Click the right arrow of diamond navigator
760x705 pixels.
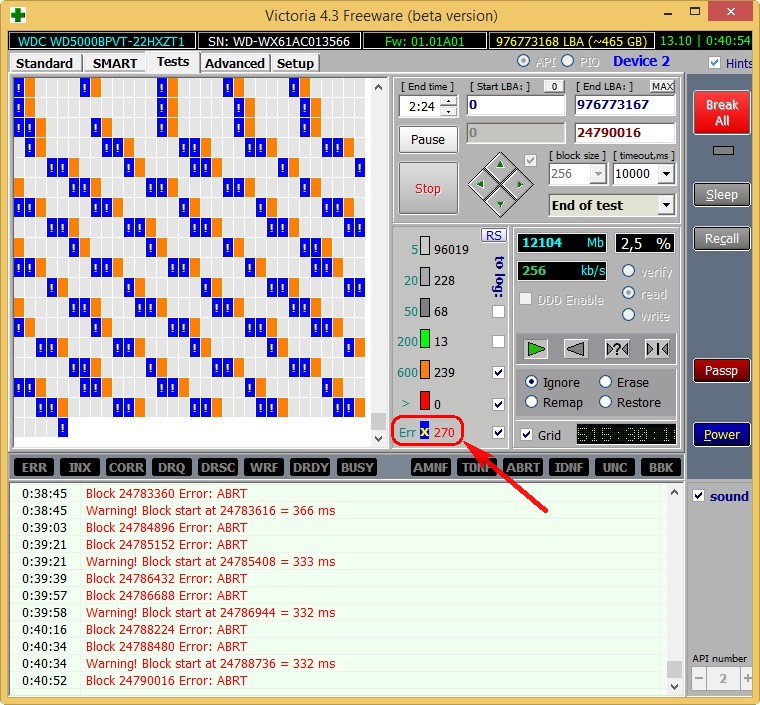pyautogui.click(x=521, y=184)
